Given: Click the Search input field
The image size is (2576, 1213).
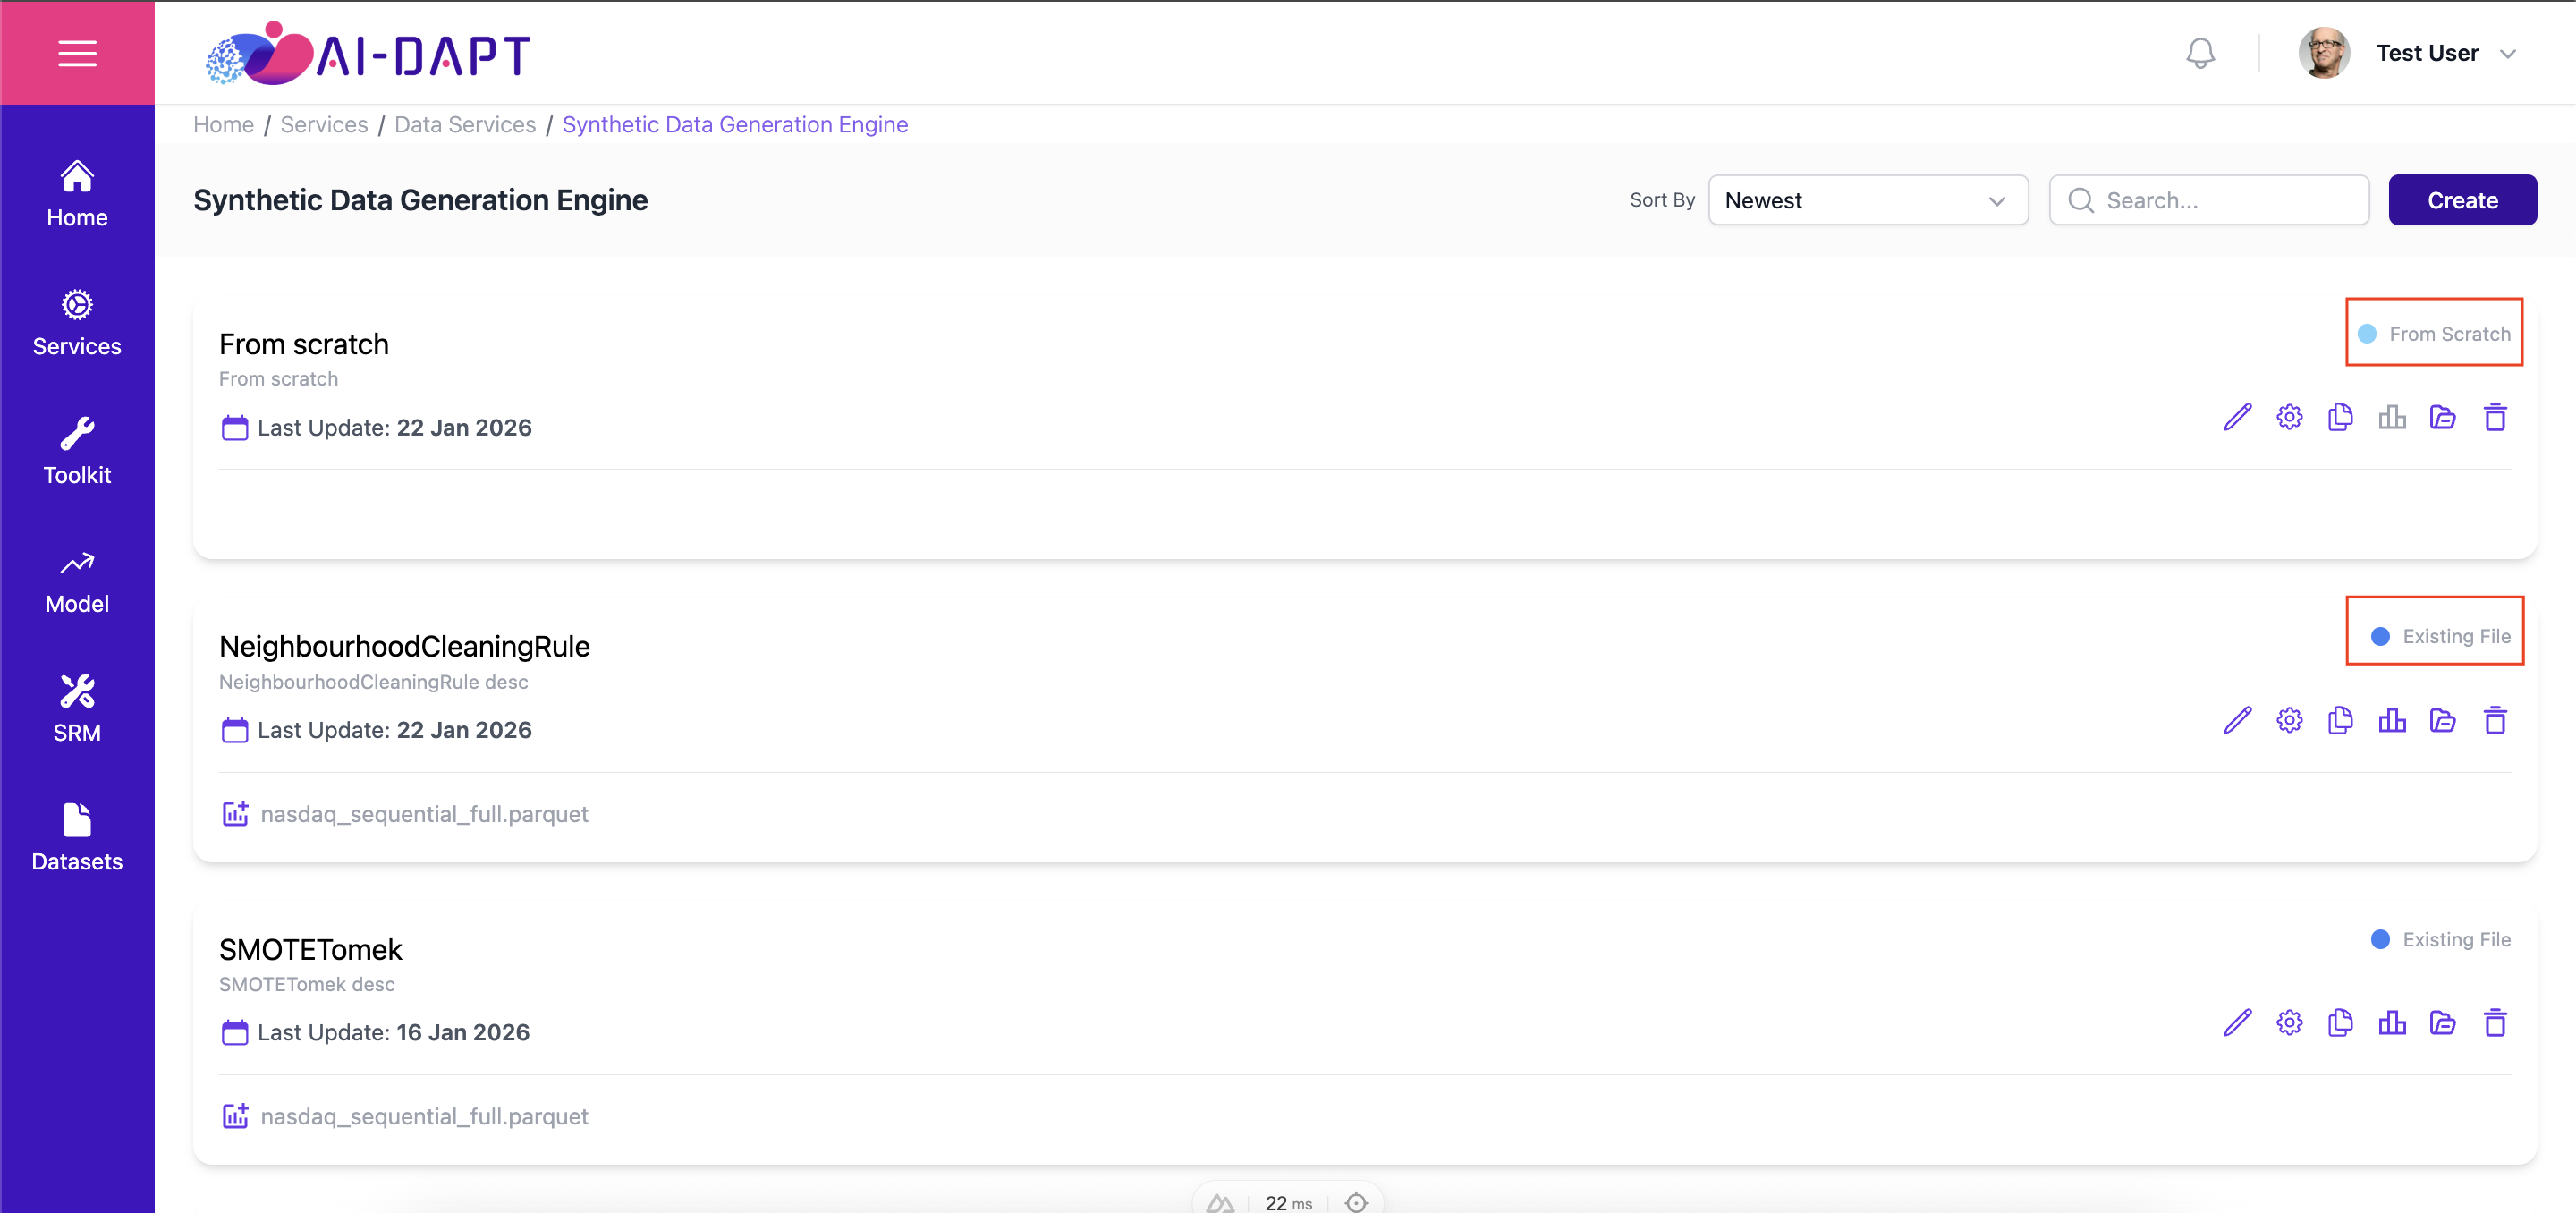Looking at the screenshot, I should point(2209,200).
